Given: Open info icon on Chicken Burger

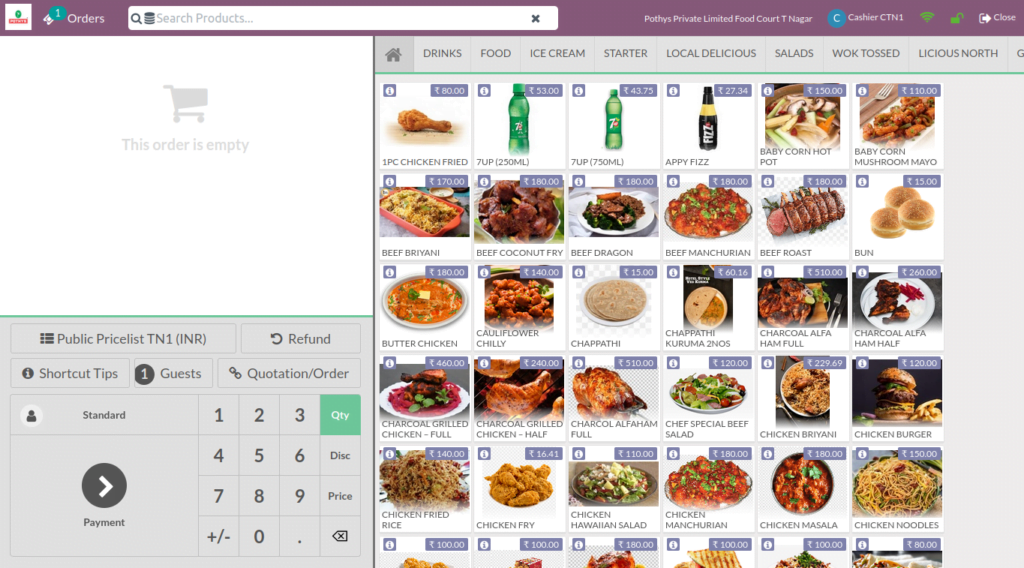Looking at the screenshot, I should pyautogui.click(x=863, y=363).
